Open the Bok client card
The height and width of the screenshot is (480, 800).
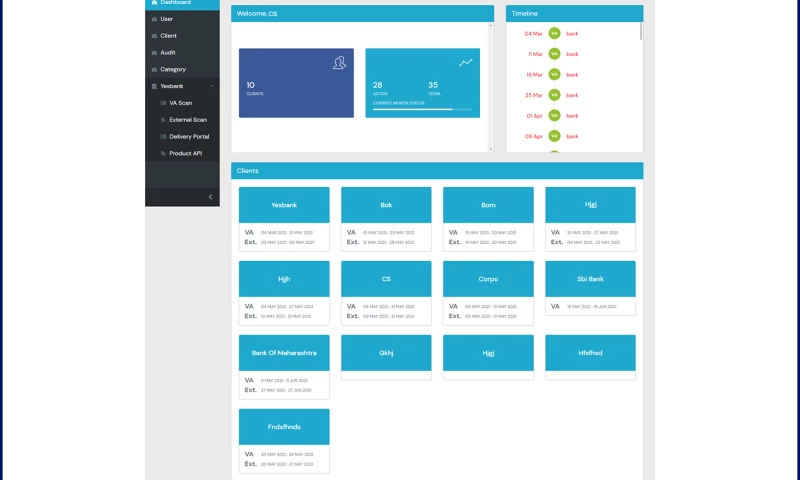(386, 219)
